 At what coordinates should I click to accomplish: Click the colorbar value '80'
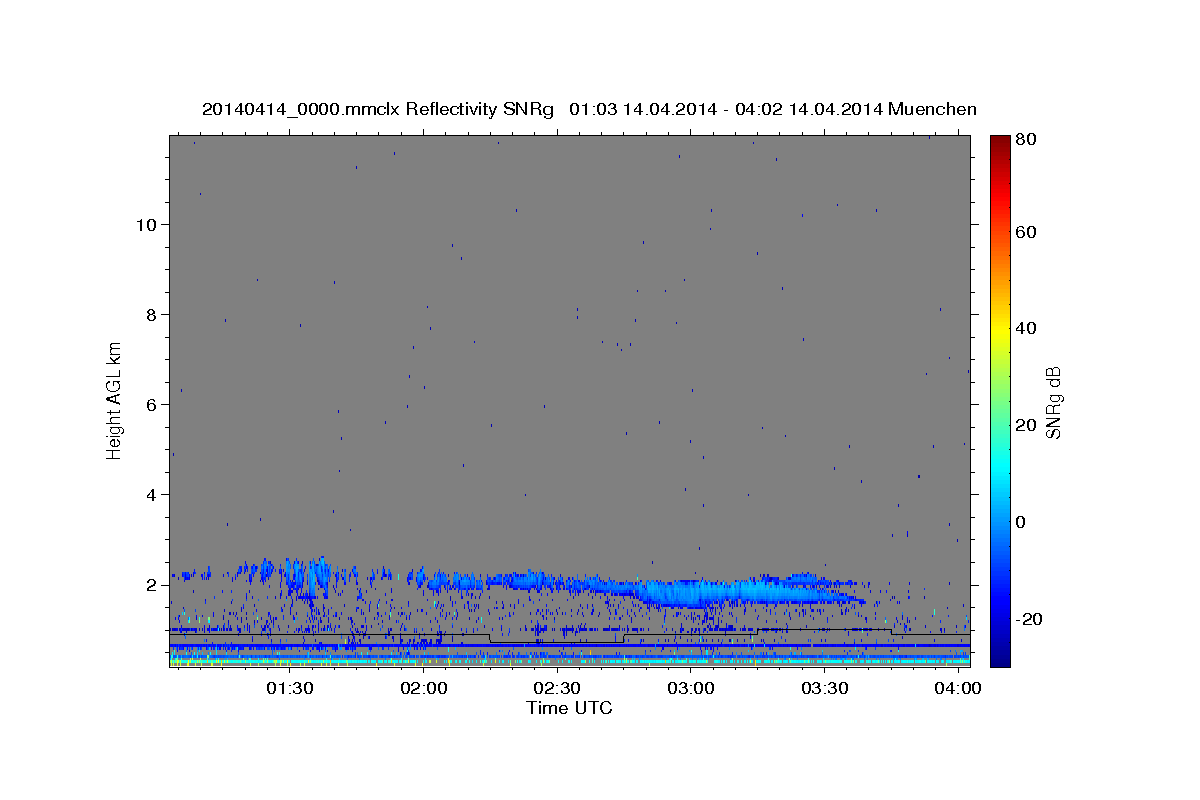click(1027, 141)
